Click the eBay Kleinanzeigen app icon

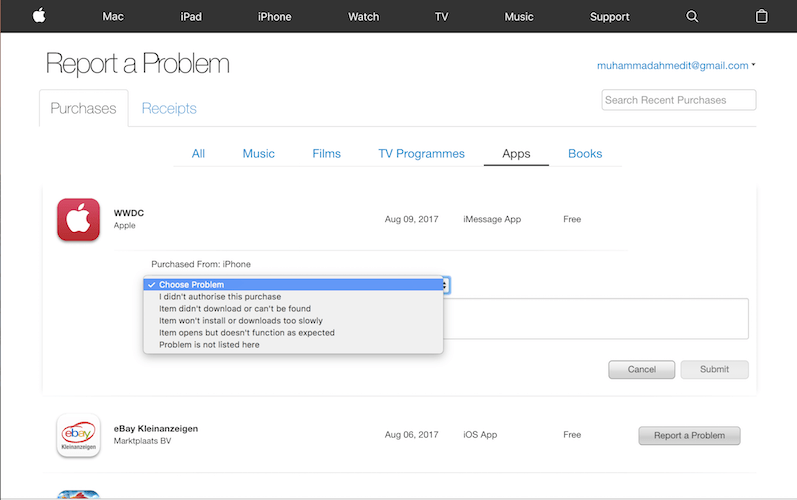click(78, 435)
